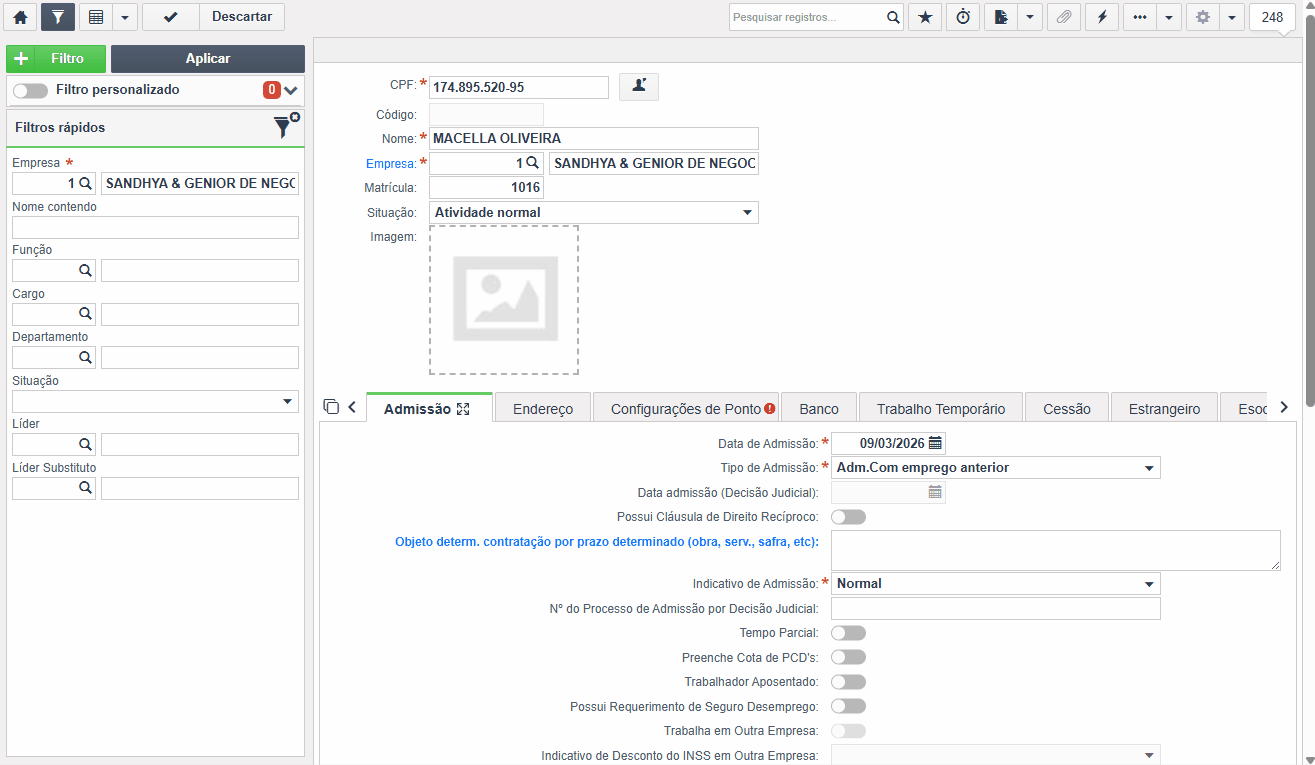Viewport: 1315px width, 765px height.
Task: Open Cargo lookup magnifier
Action: [x=85, y=314]
